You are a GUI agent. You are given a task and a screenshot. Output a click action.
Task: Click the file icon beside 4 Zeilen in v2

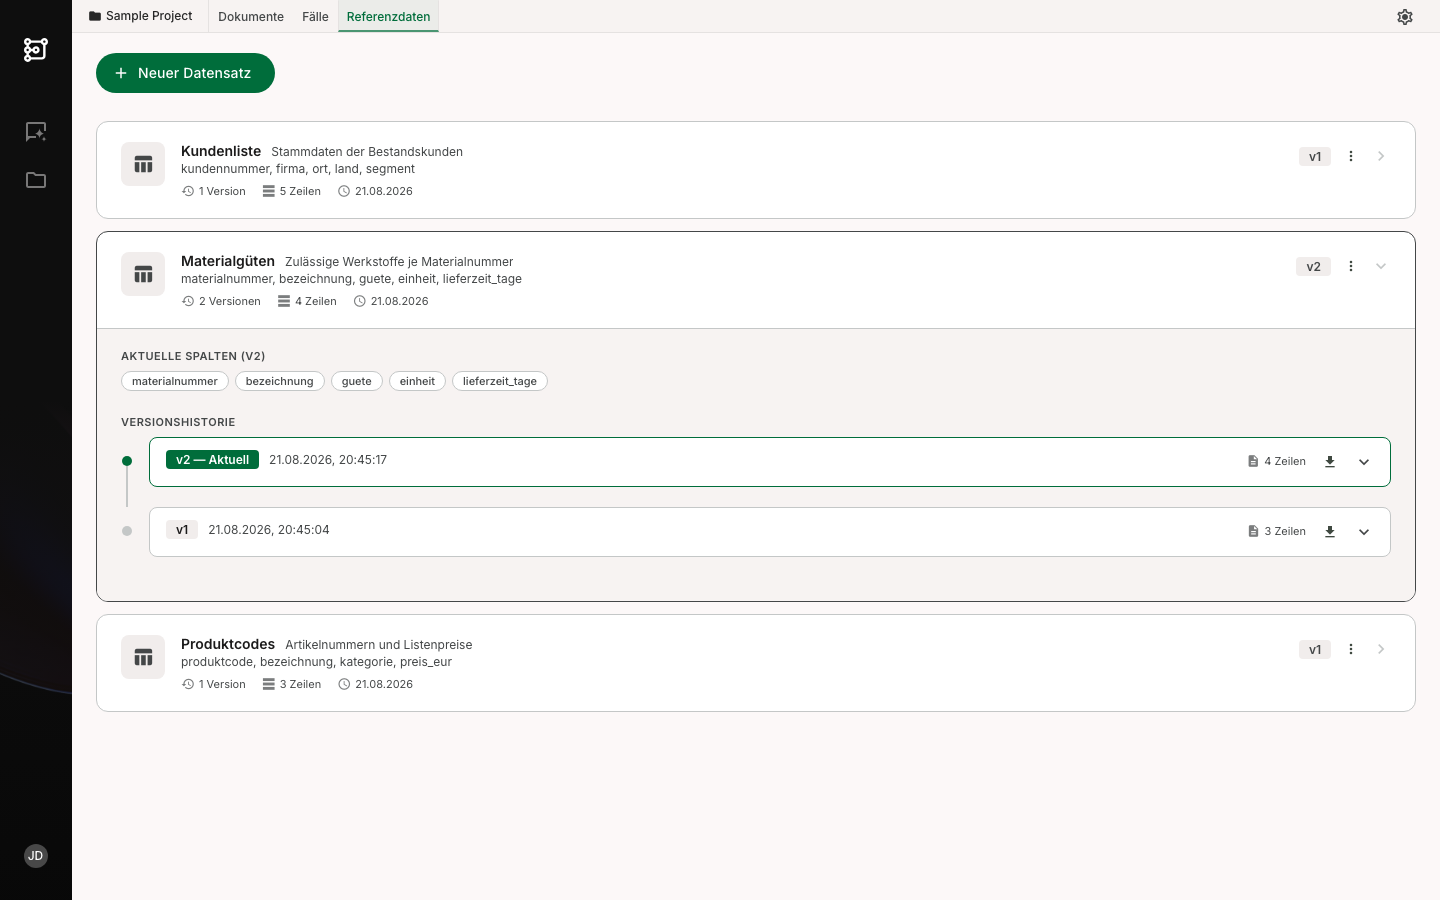pyautogui.click(x=1253, y=462)
